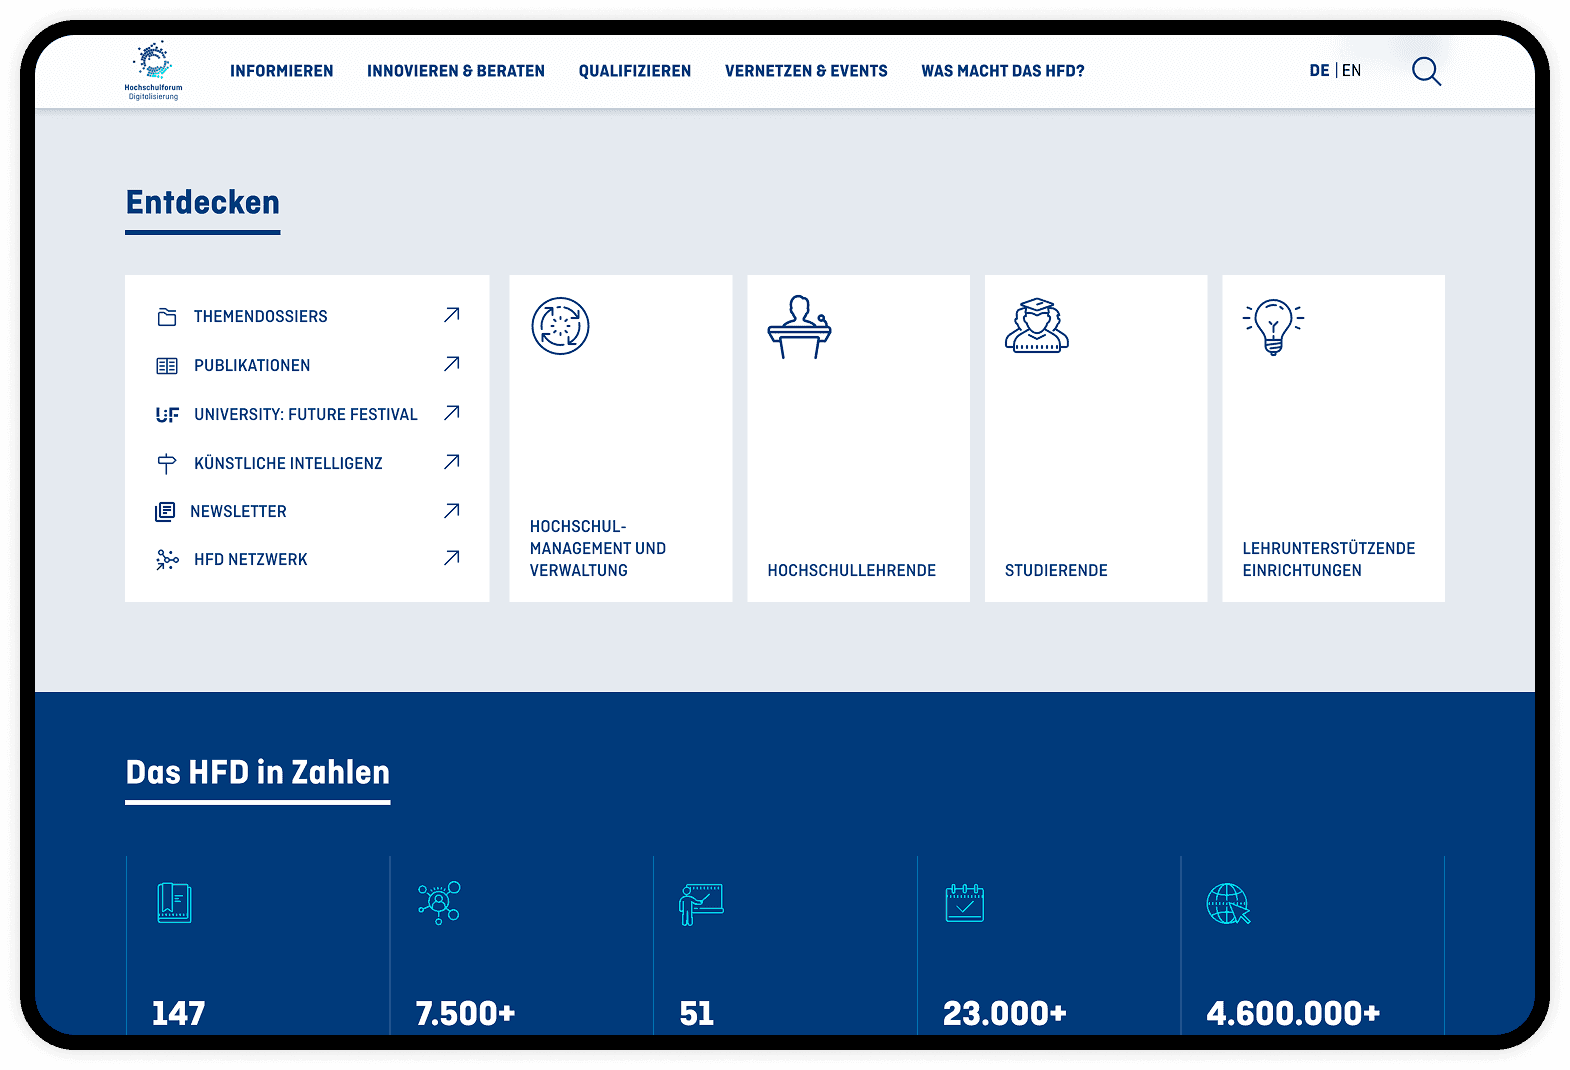Open the Was macht das HFD? menu
The width and height of the screenshot is (1570, 1070).
(1003, 71)
